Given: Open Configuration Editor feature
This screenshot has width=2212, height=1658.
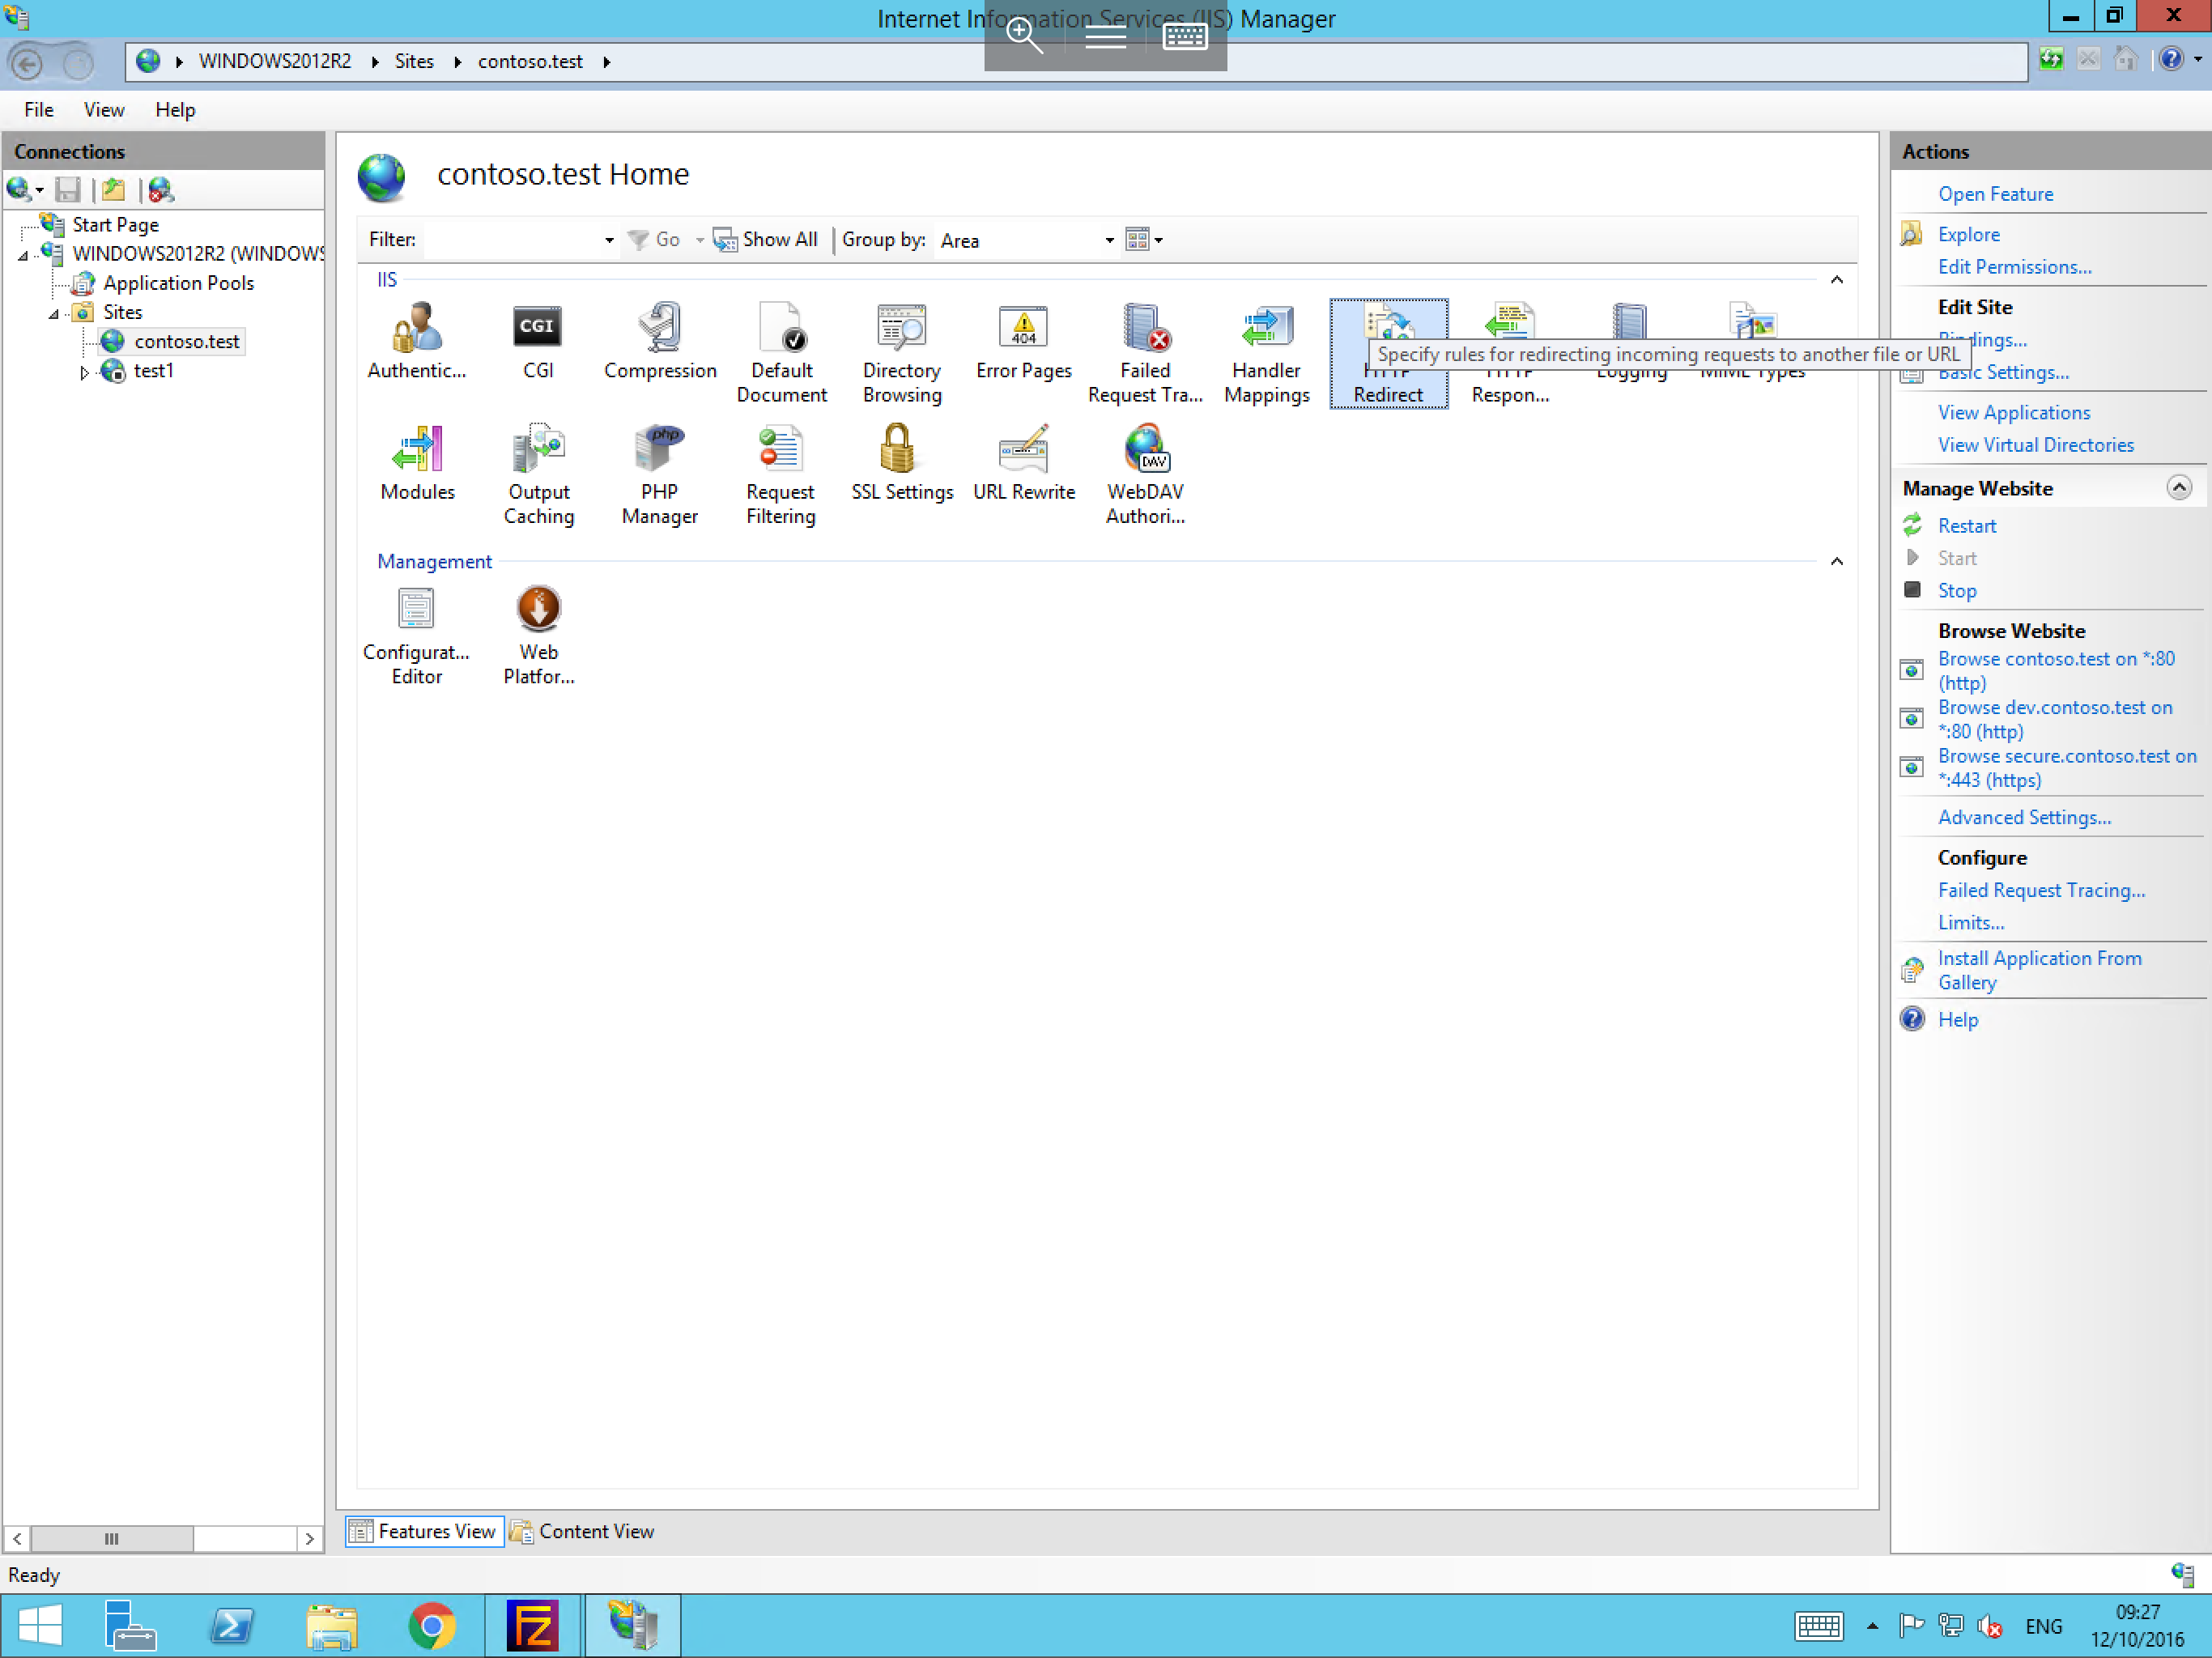Looking at the screenshot, I should 416,635.
